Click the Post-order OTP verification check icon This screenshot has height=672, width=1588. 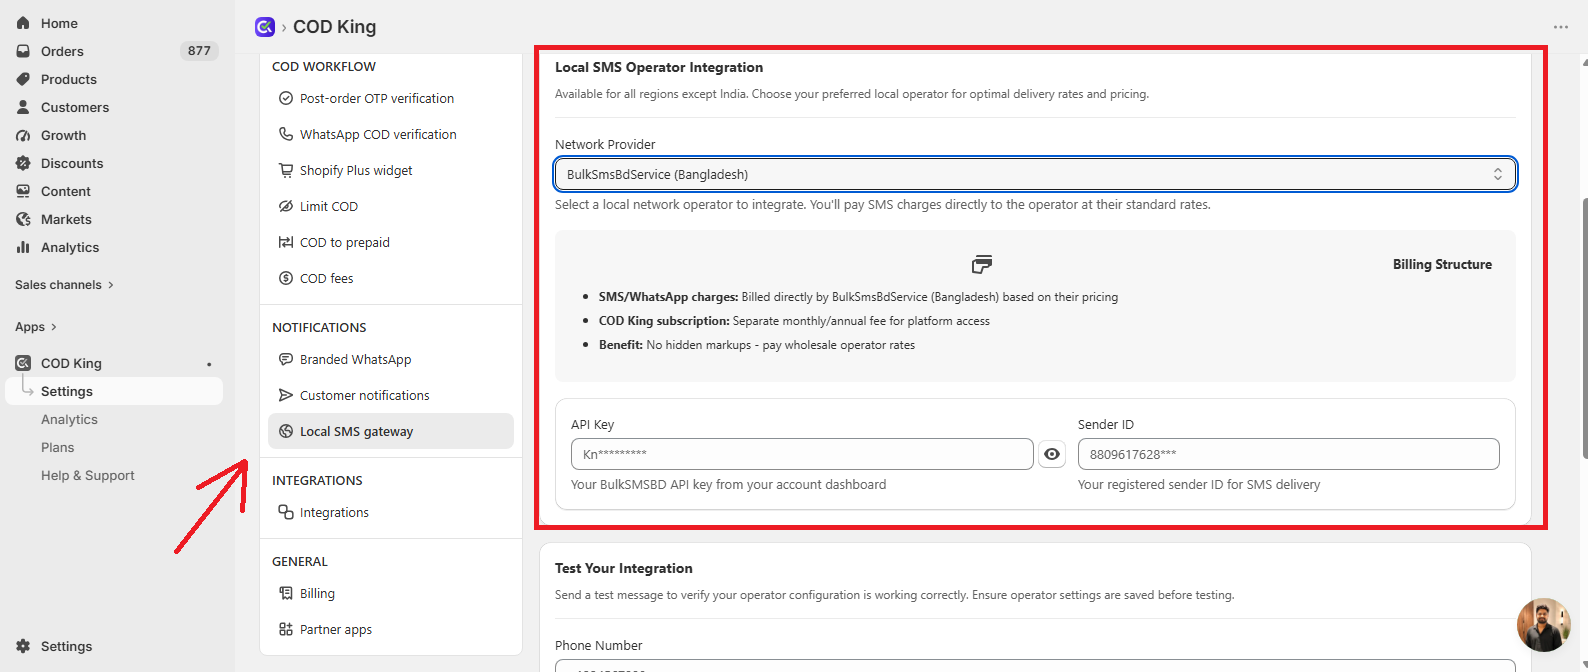coord(286,98)
